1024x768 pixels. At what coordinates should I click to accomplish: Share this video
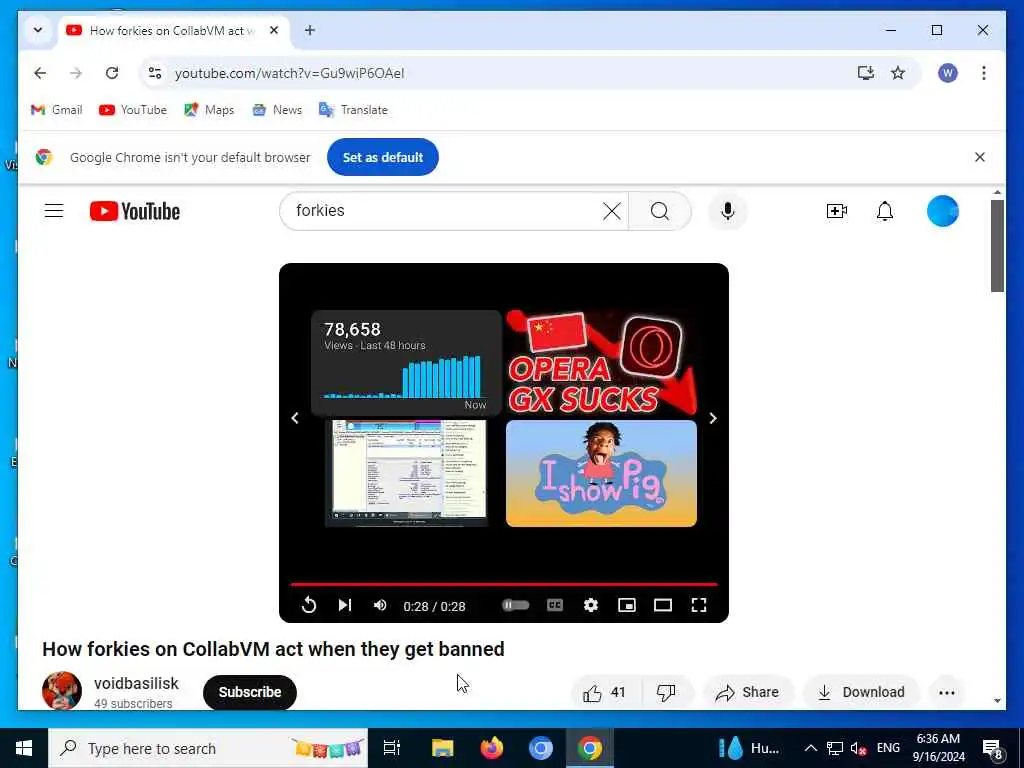(x=748, y=692)
